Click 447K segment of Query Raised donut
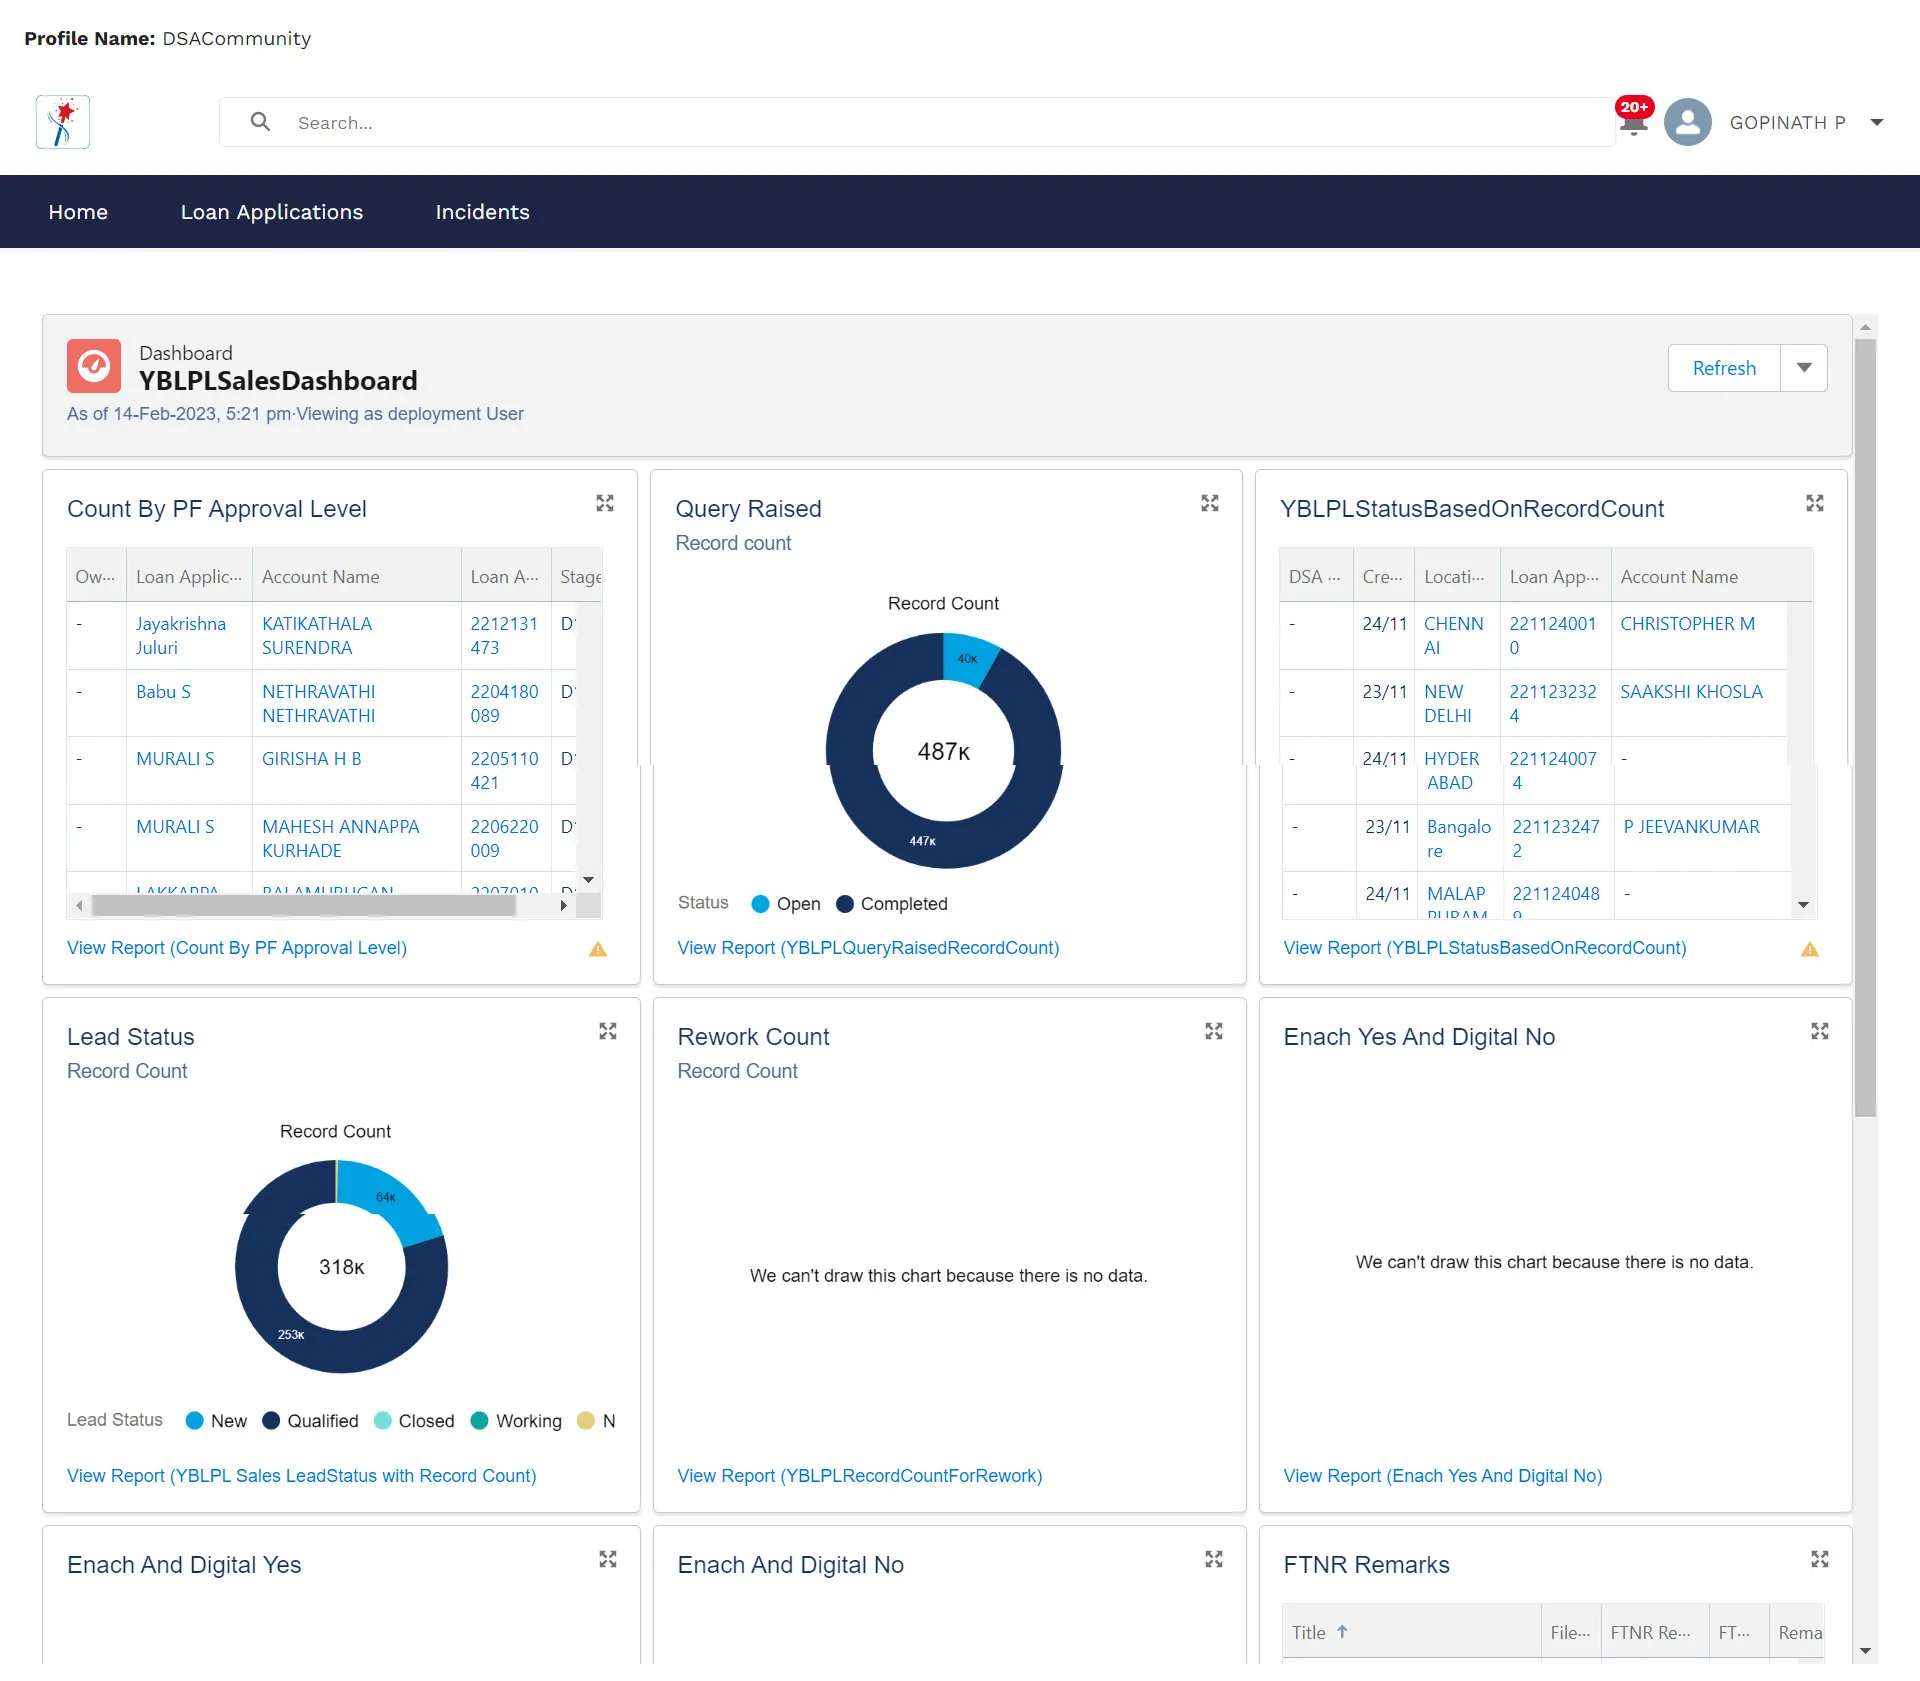 coord(923,840)
